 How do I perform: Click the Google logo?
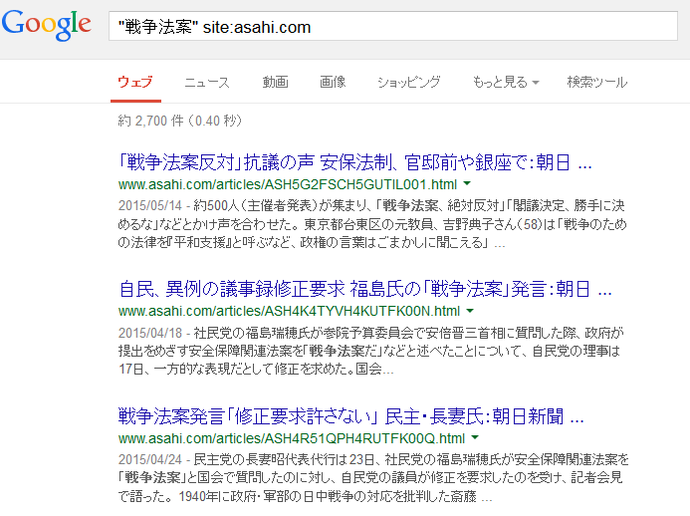point(46,25)
